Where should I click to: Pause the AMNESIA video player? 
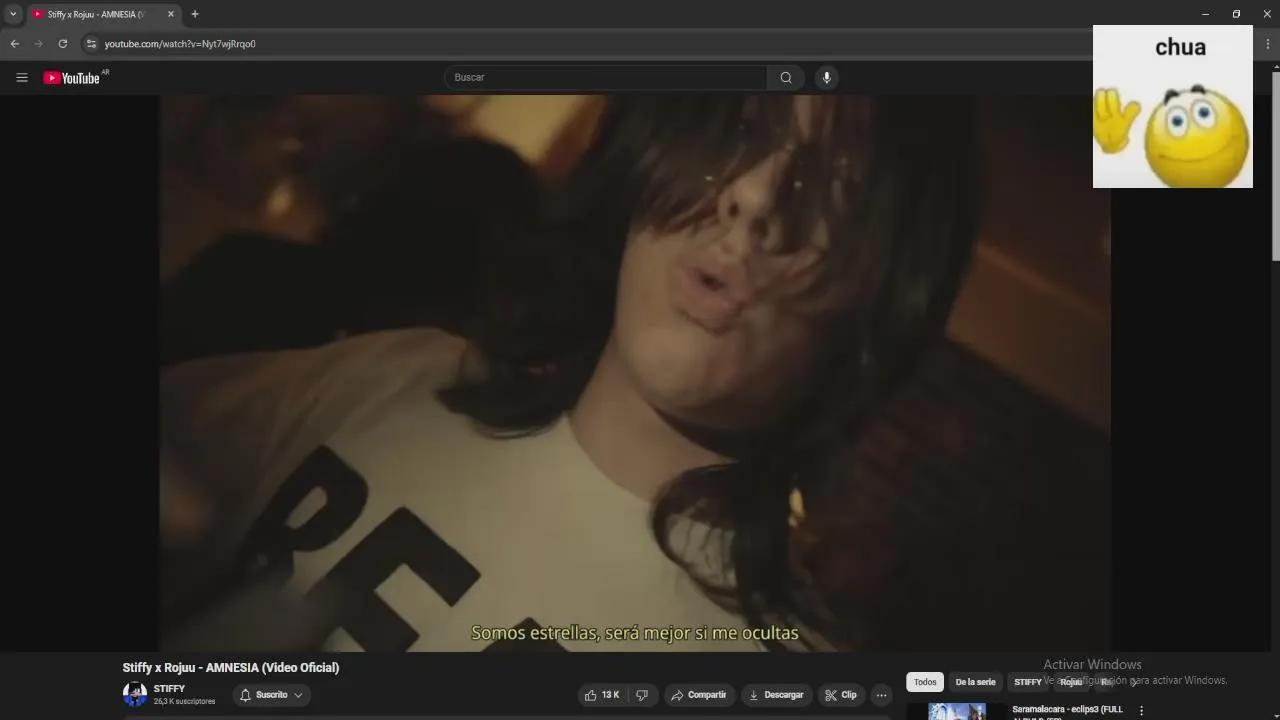pos(635,373)
